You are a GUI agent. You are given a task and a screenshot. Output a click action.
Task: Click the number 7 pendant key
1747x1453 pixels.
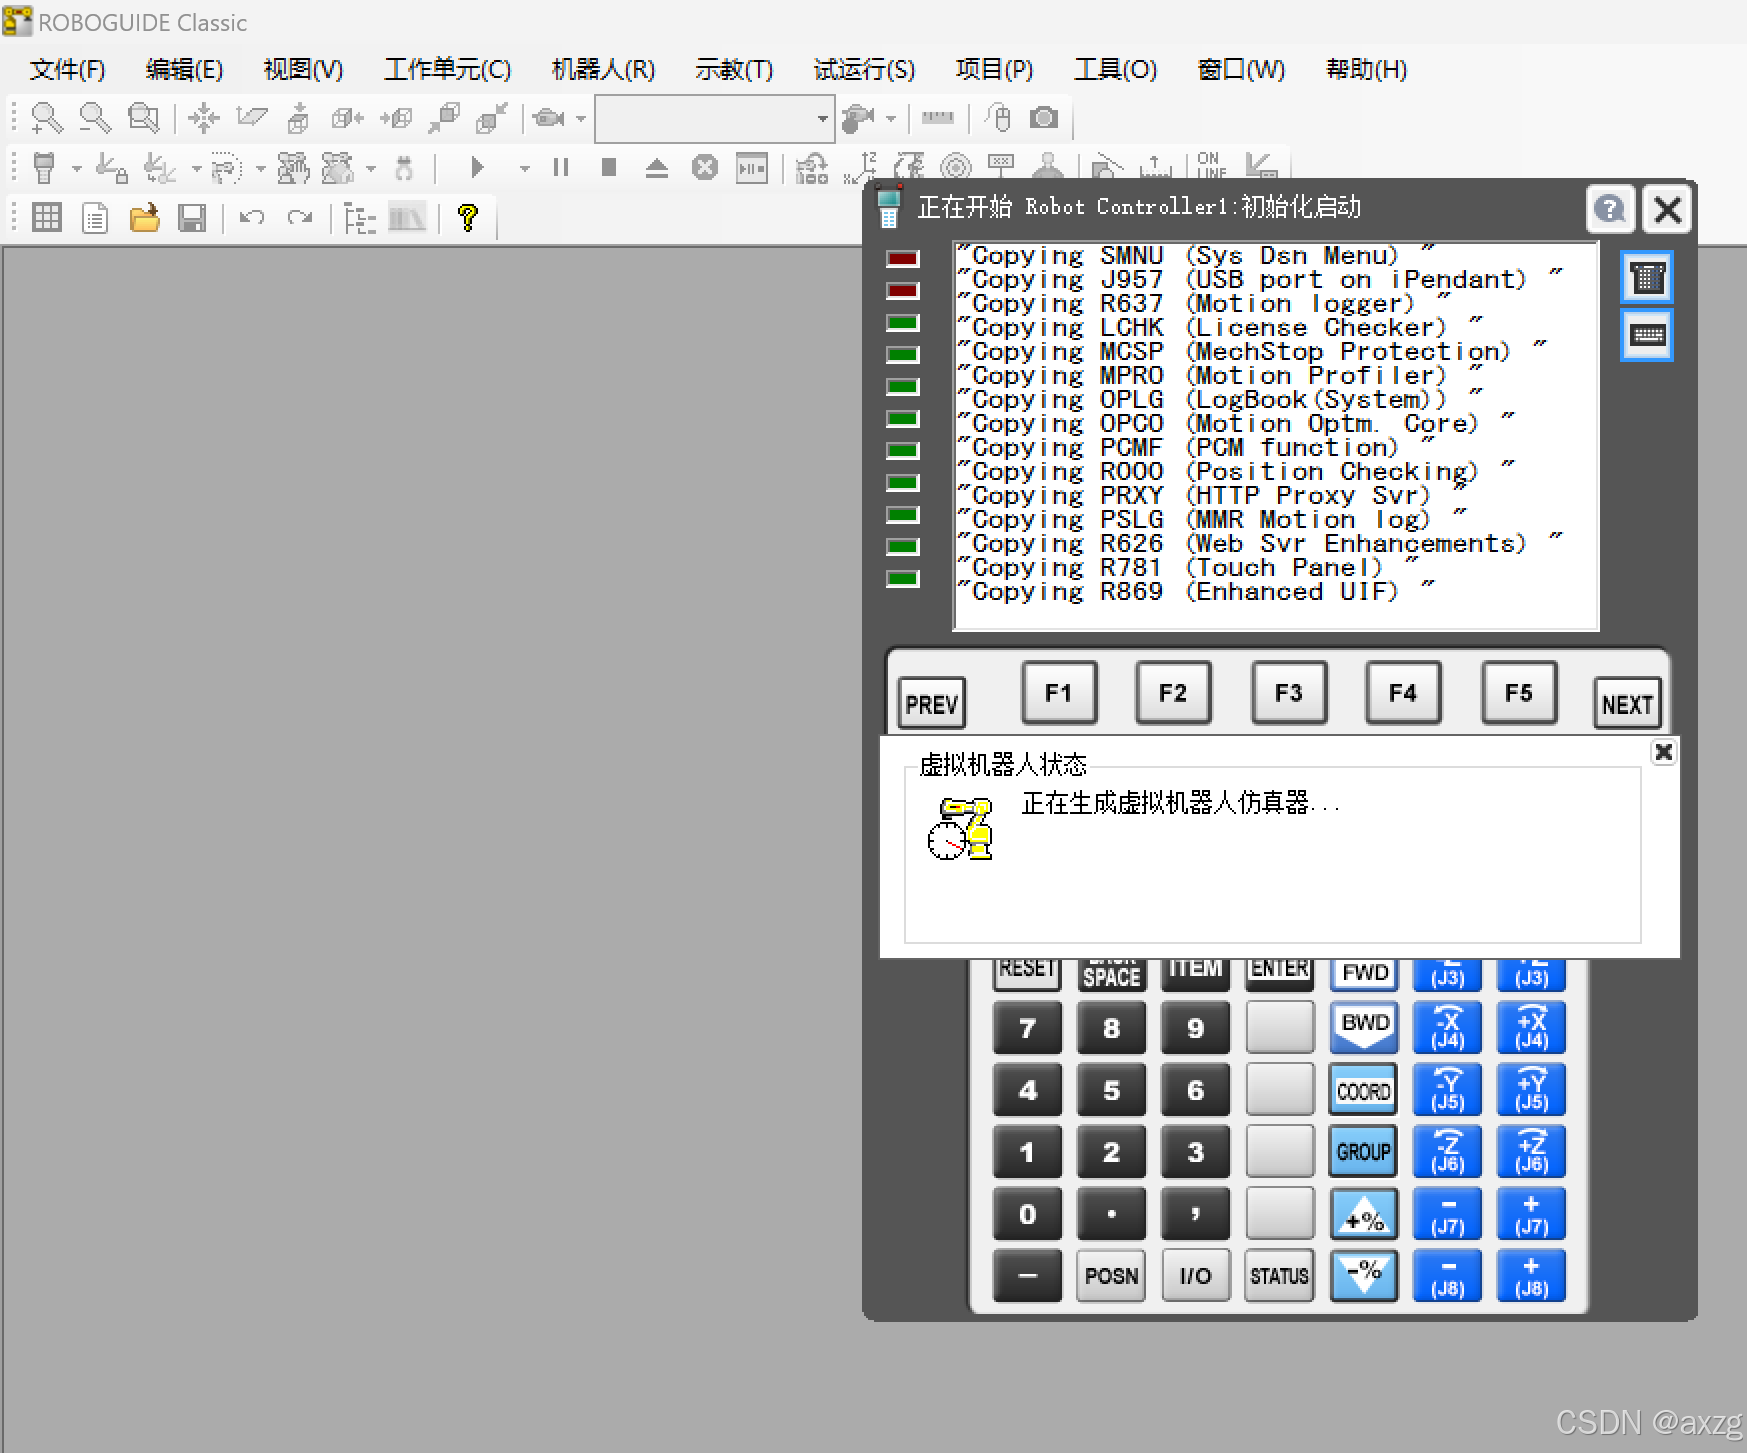pos(1028,1028)
